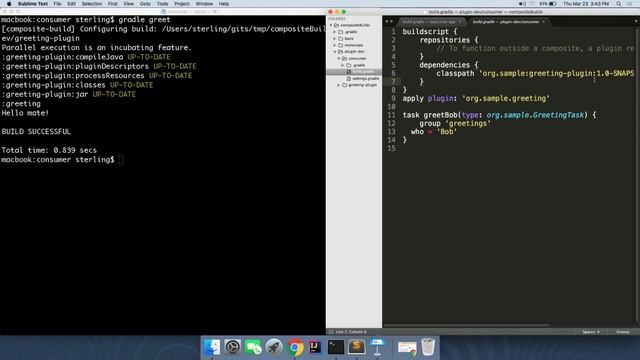Click the editor horizontal scrollbar

tap(466, 325)
